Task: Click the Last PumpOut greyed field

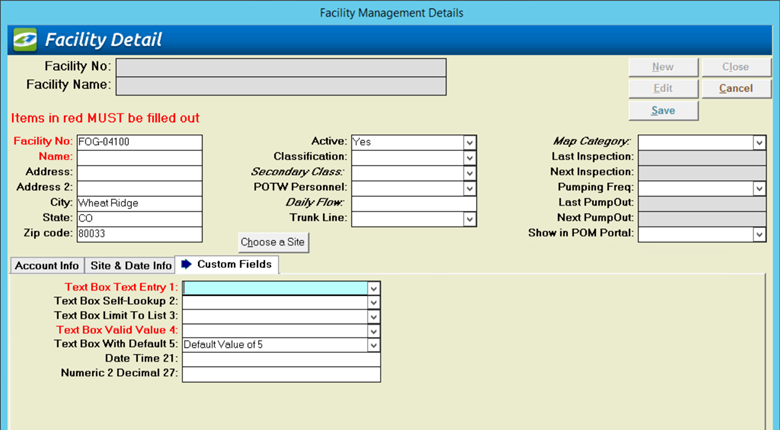Action: (702, 204)
